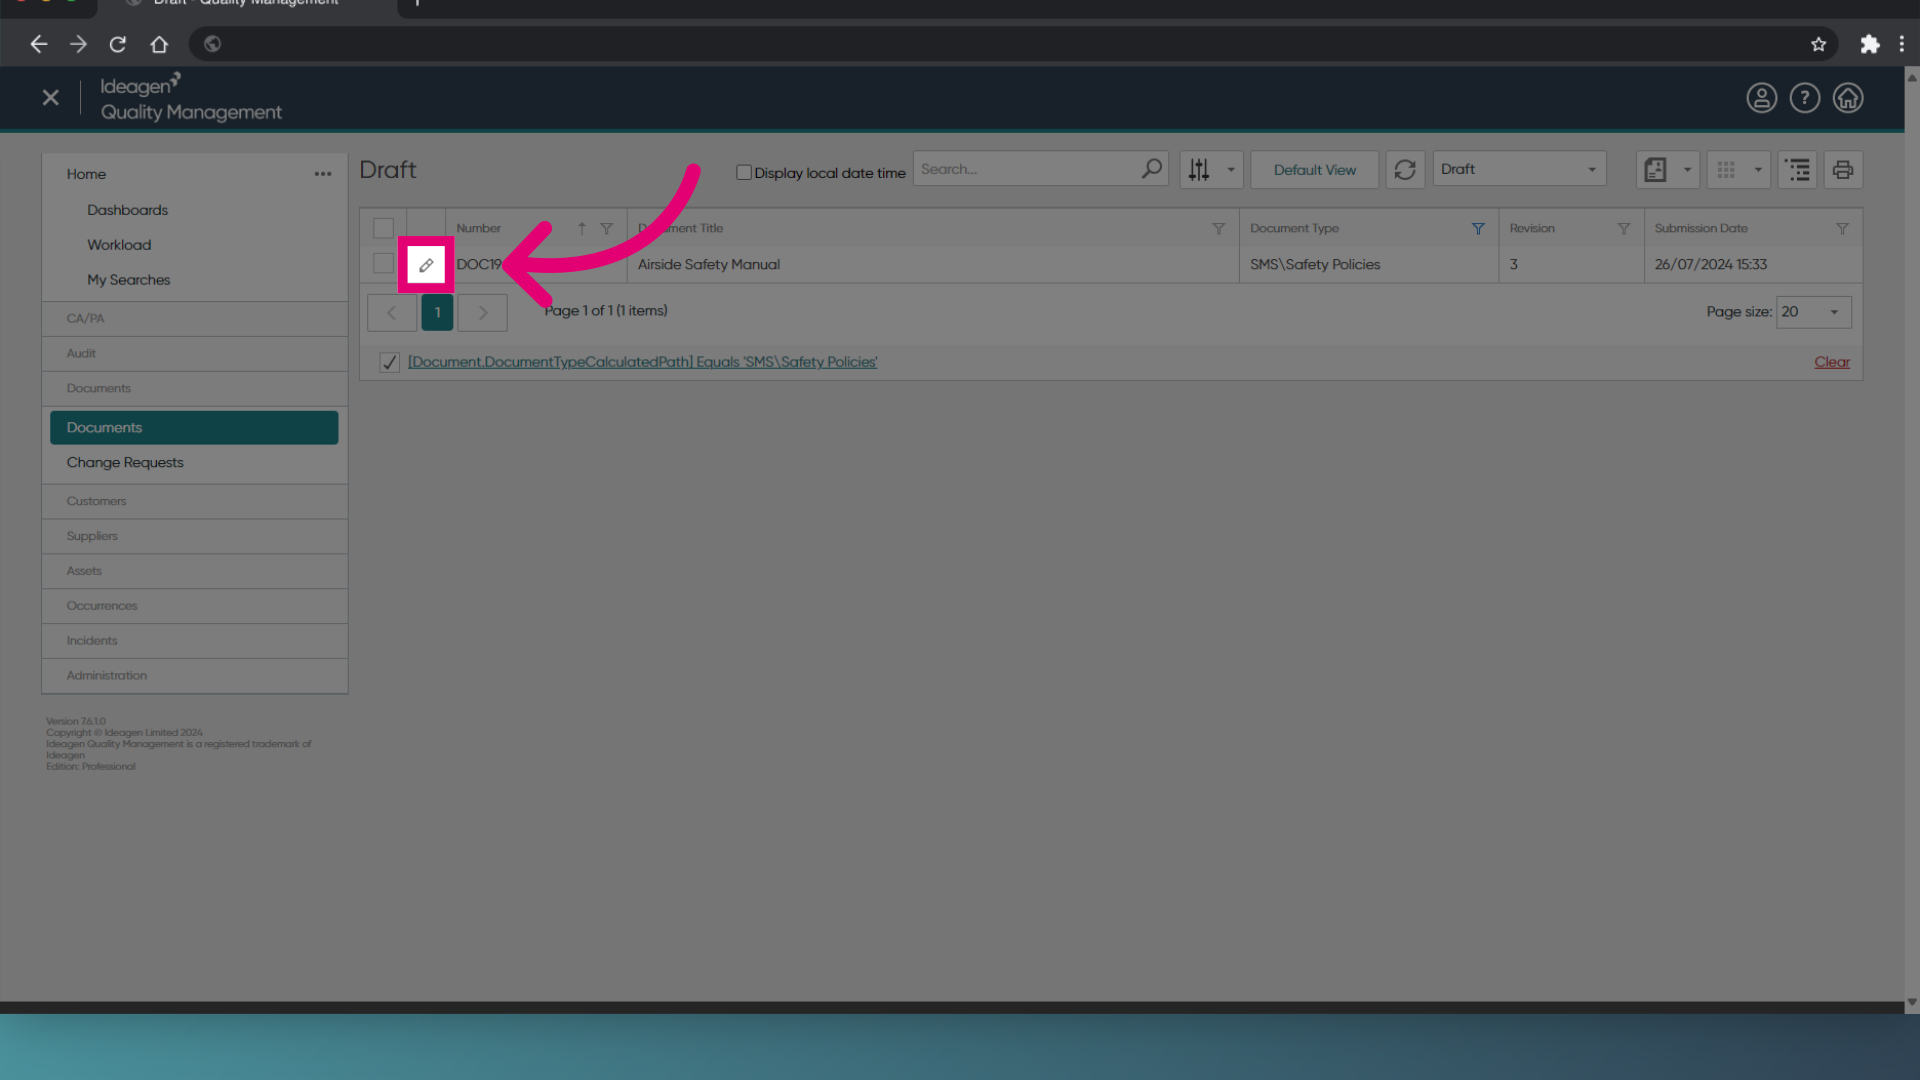Expand the export icon dropdown arrow

[1687, 170]
